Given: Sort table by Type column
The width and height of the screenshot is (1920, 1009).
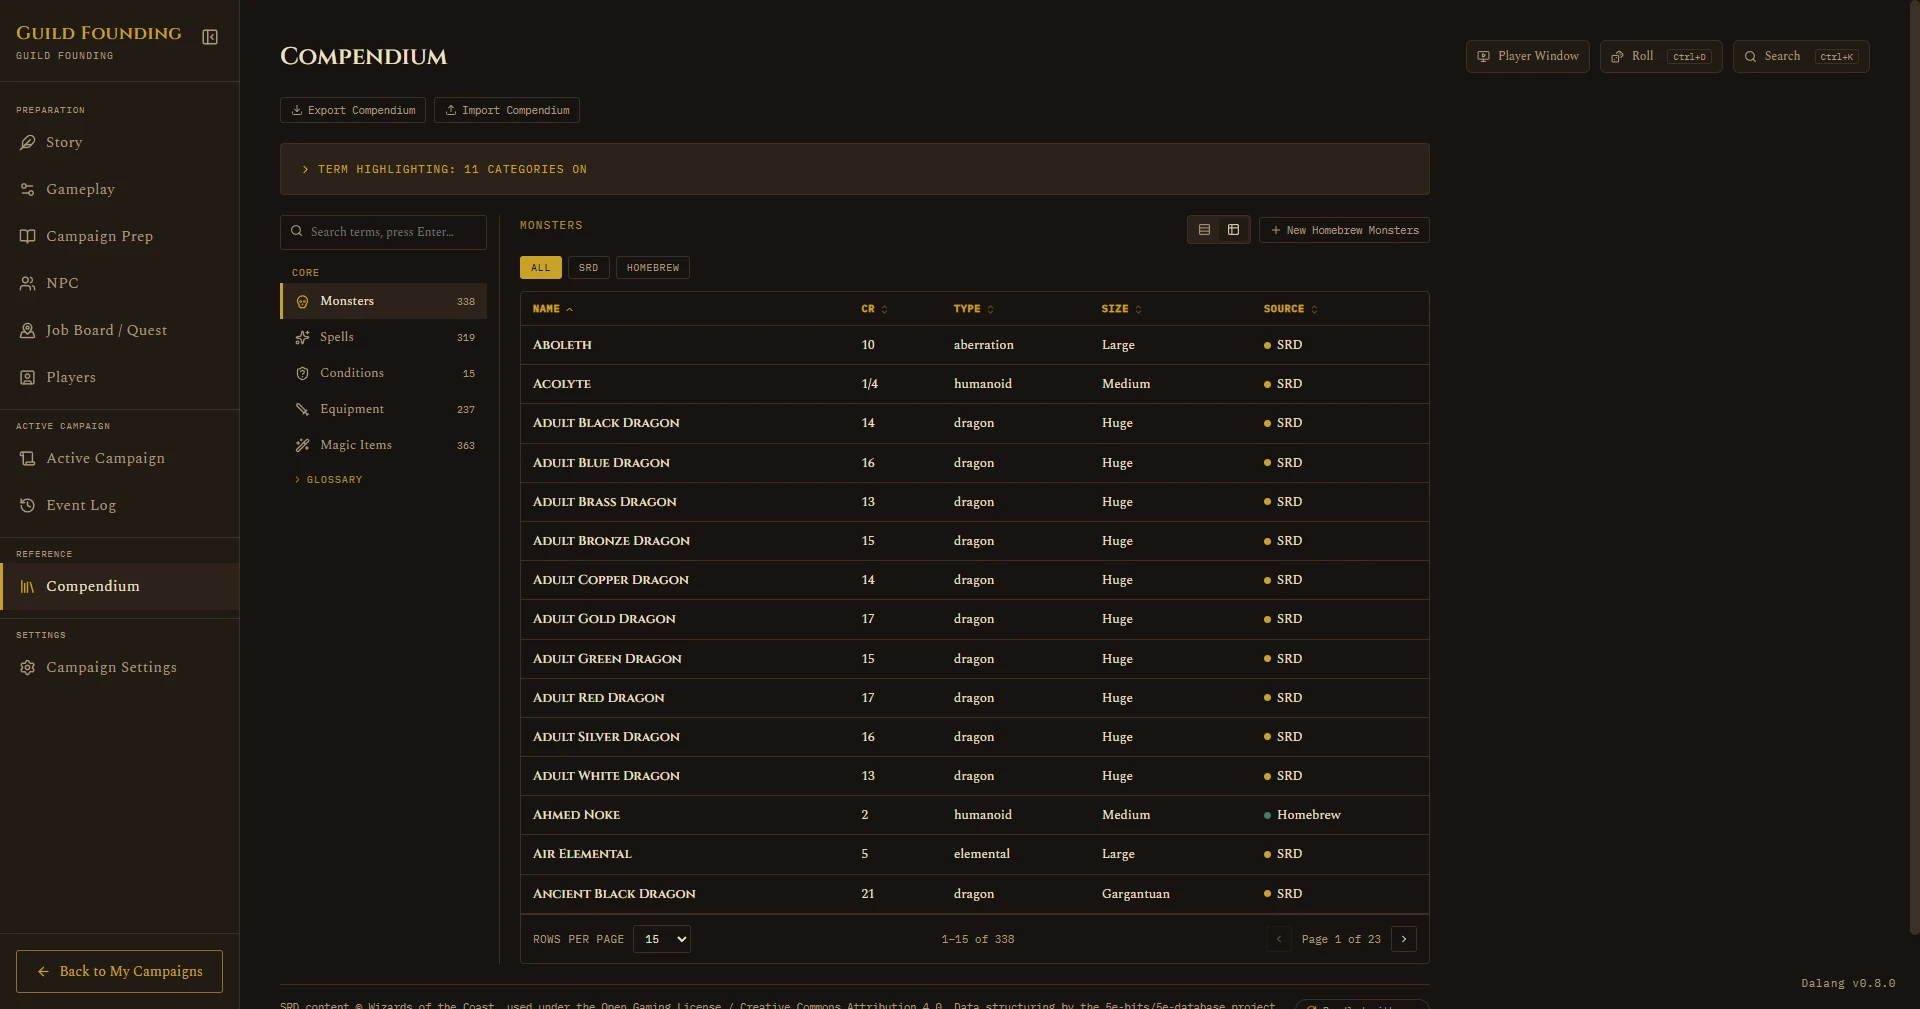Looking at the screenshot, I should click(973, 309).
